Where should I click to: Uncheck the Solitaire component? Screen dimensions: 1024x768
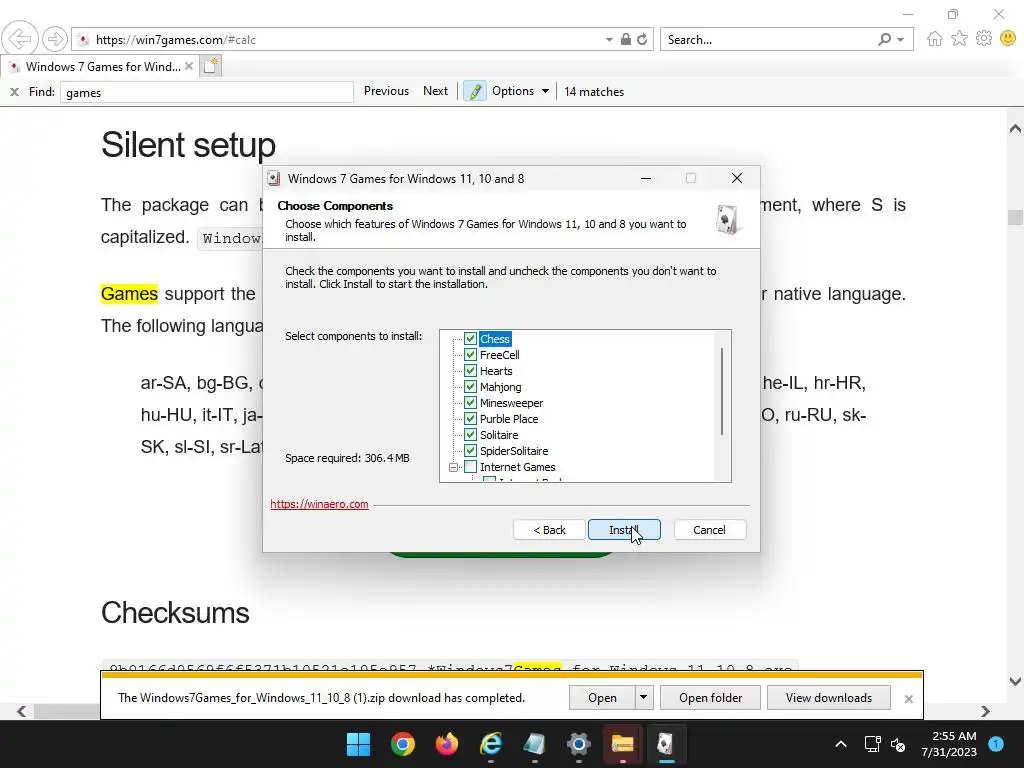(x=470, y=434)
